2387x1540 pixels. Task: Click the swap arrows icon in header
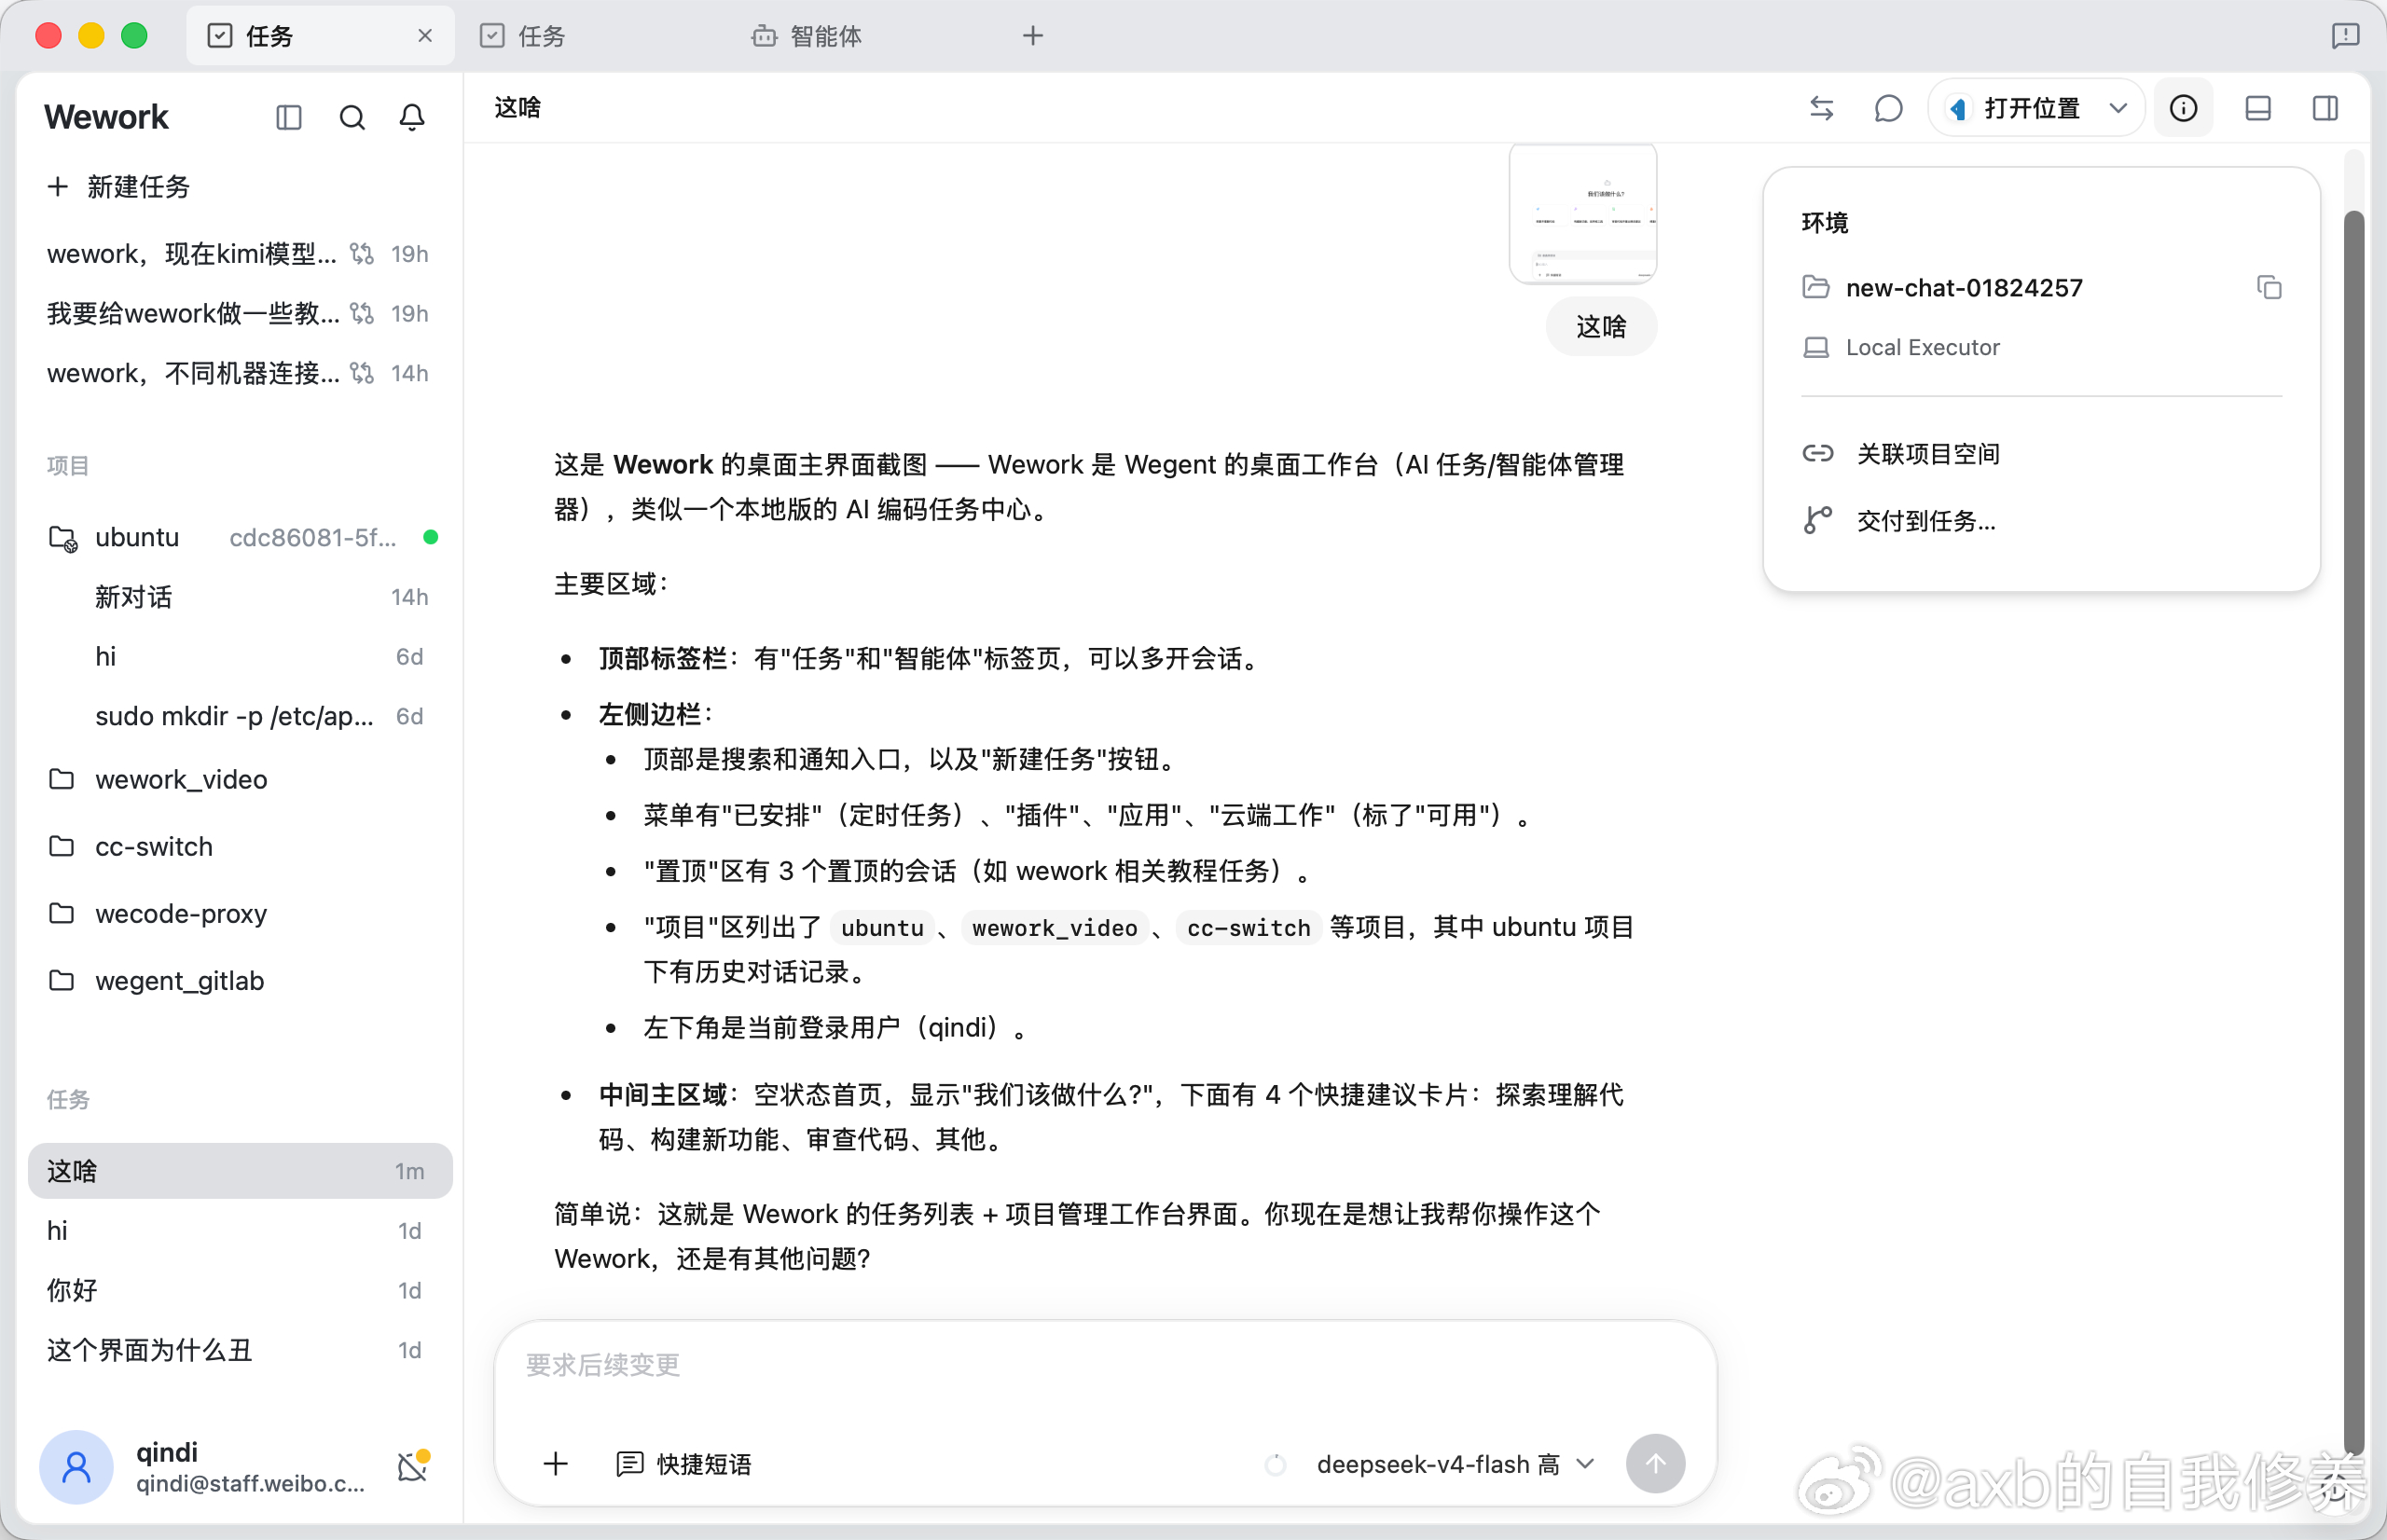(x=1821, y=108)
